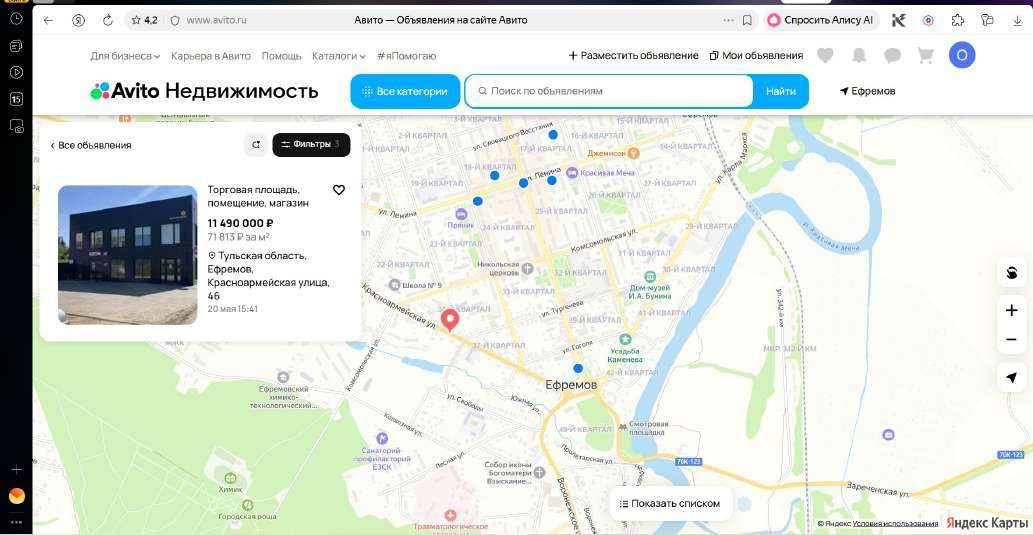
Task: Add the listing to favorites with the heart icon
Action: [x=339, y=190]
